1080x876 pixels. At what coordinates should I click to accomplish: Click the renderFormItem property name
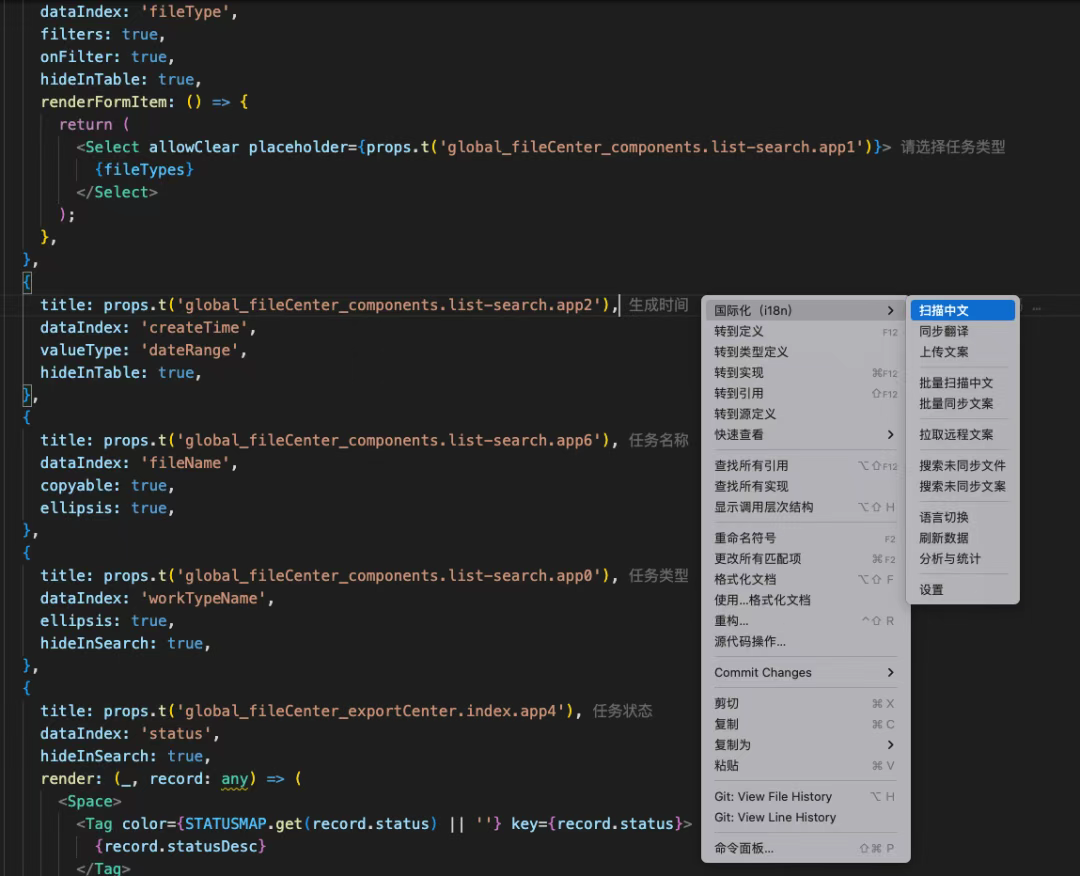point(103,102)
